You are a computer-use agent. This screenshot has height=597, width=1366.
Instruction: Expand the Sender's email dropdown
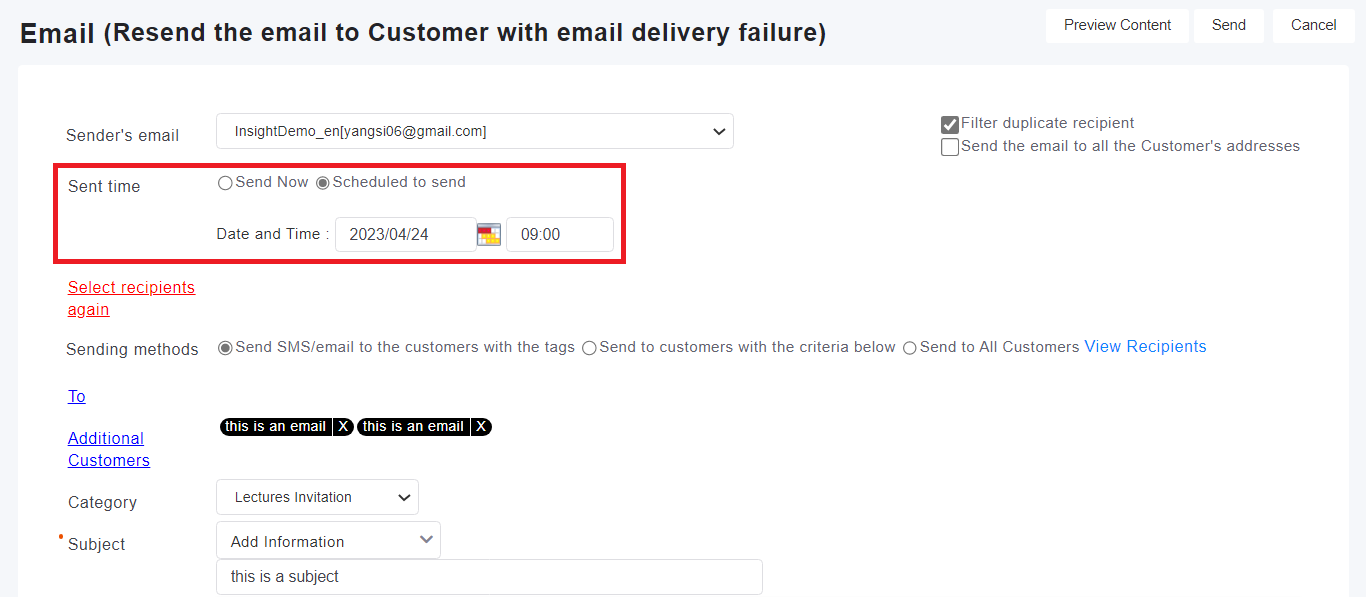(x=475, y=131)
